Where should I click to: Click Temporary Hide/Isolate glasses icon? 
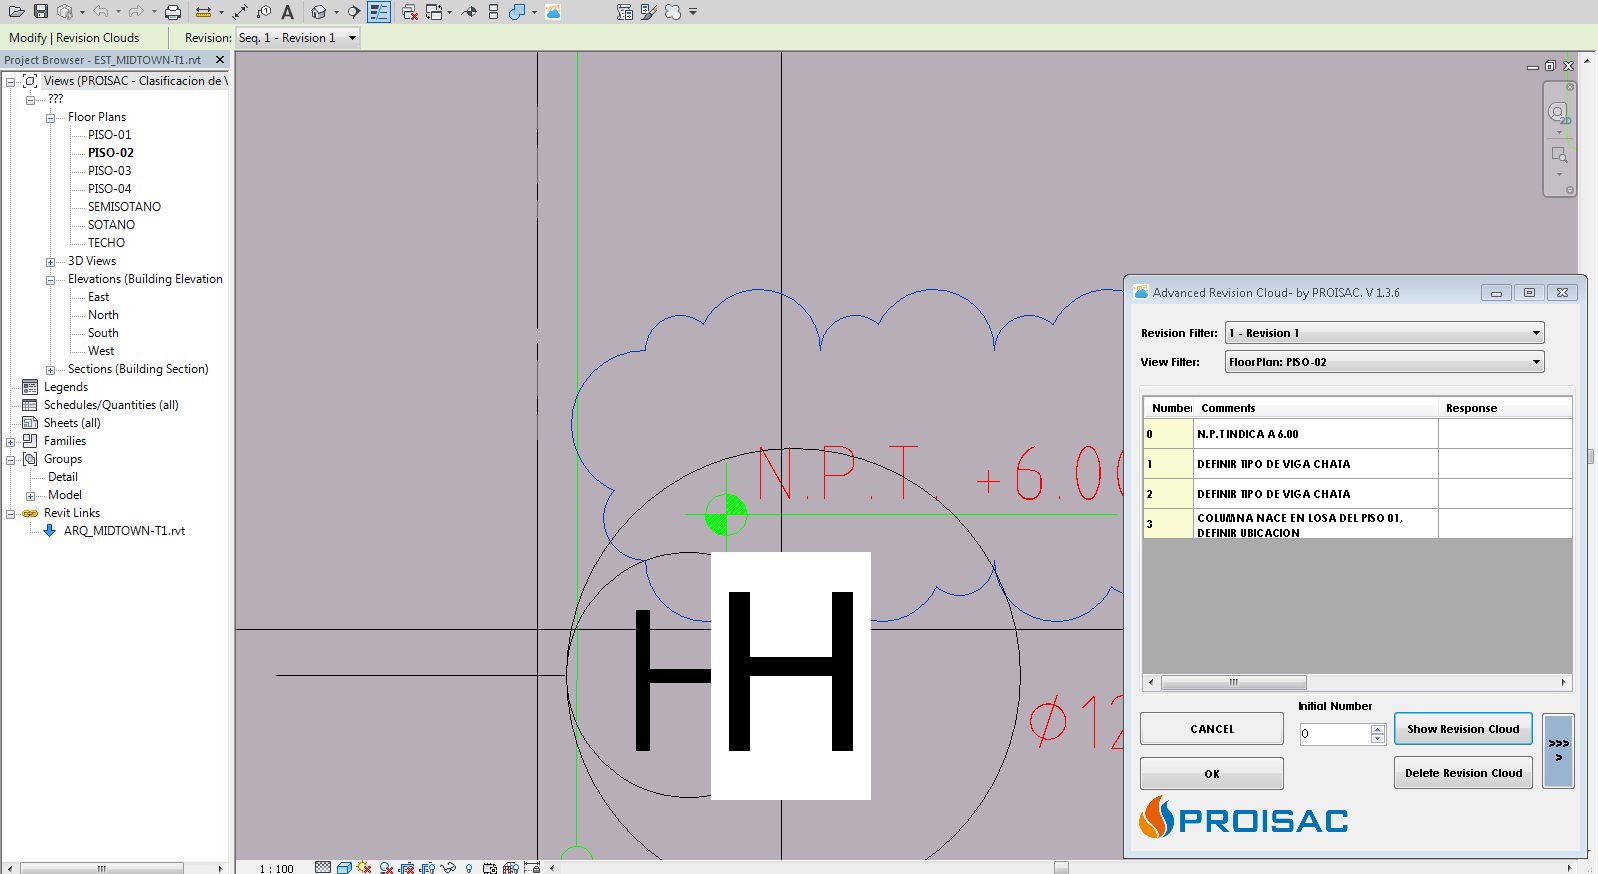[x=448, y=867]
